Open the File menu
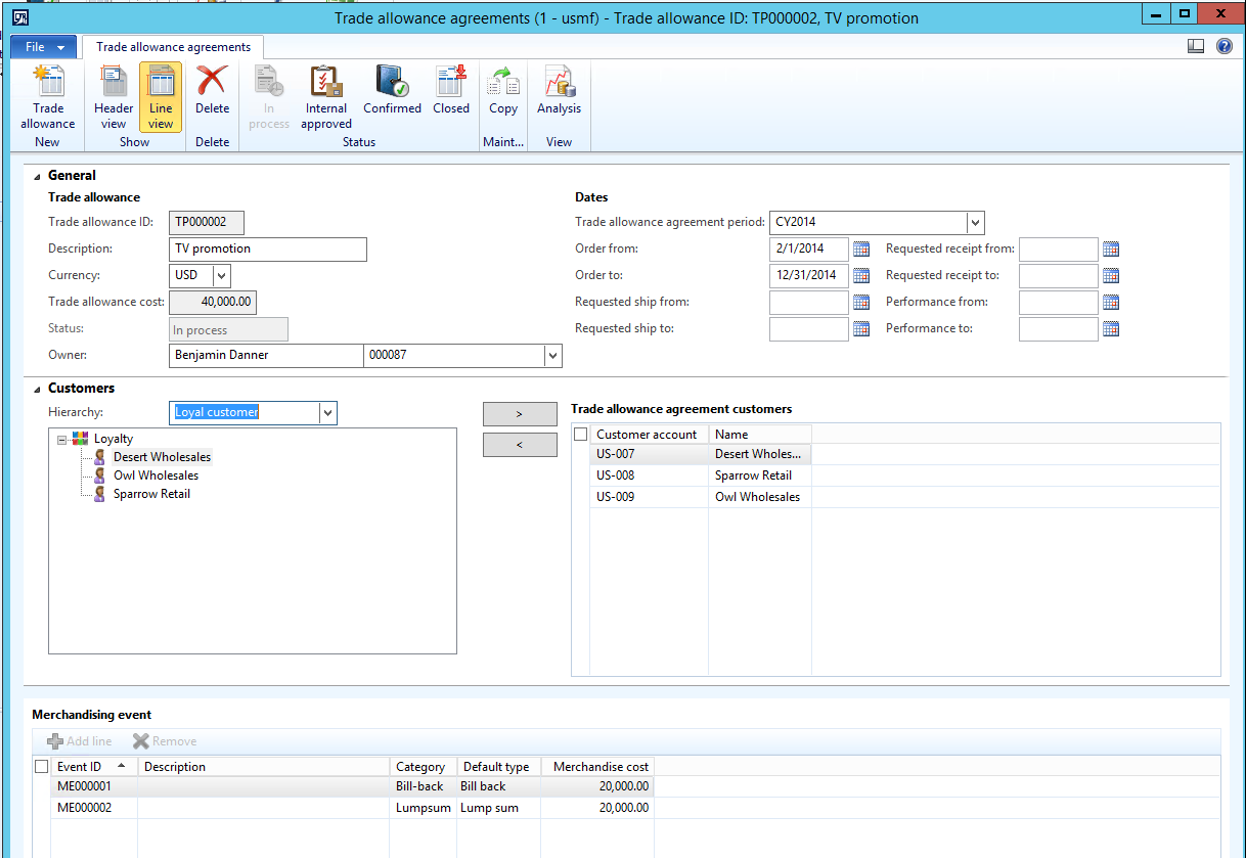The width and height of the screenshot is (1247, 858). coord(45,47)
